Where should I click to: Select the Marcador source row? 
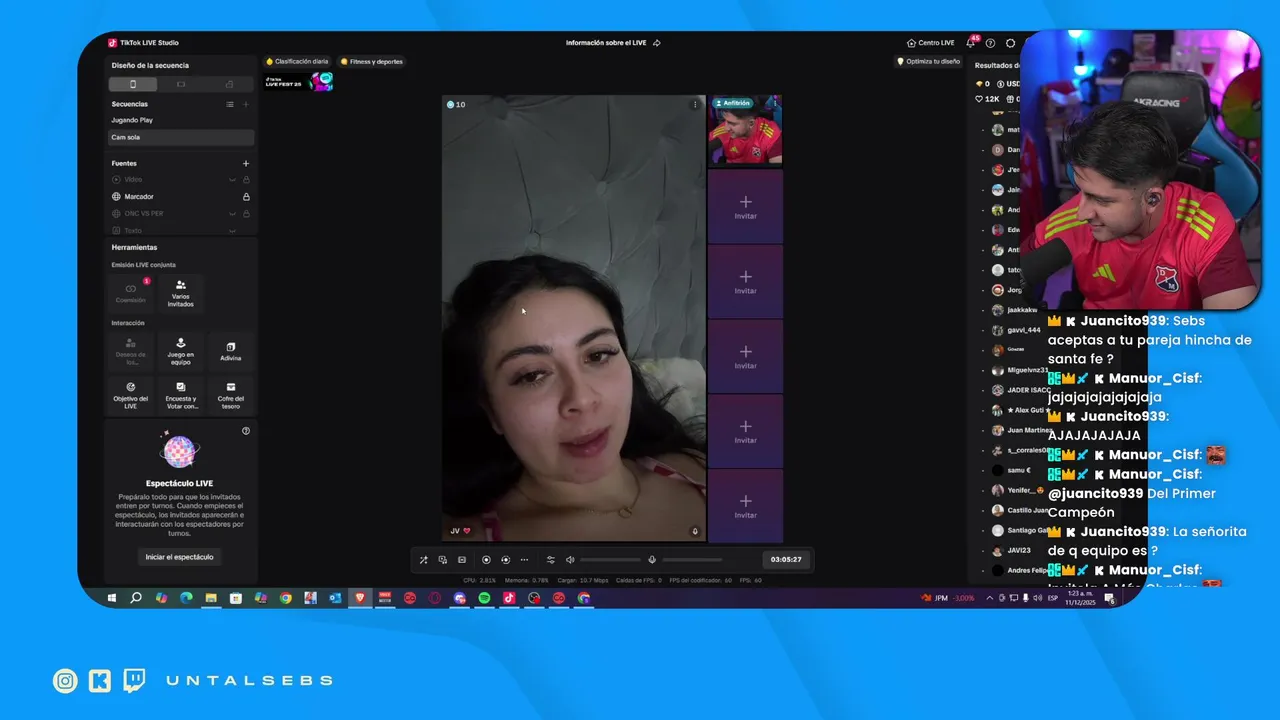(x=181, y=197)
